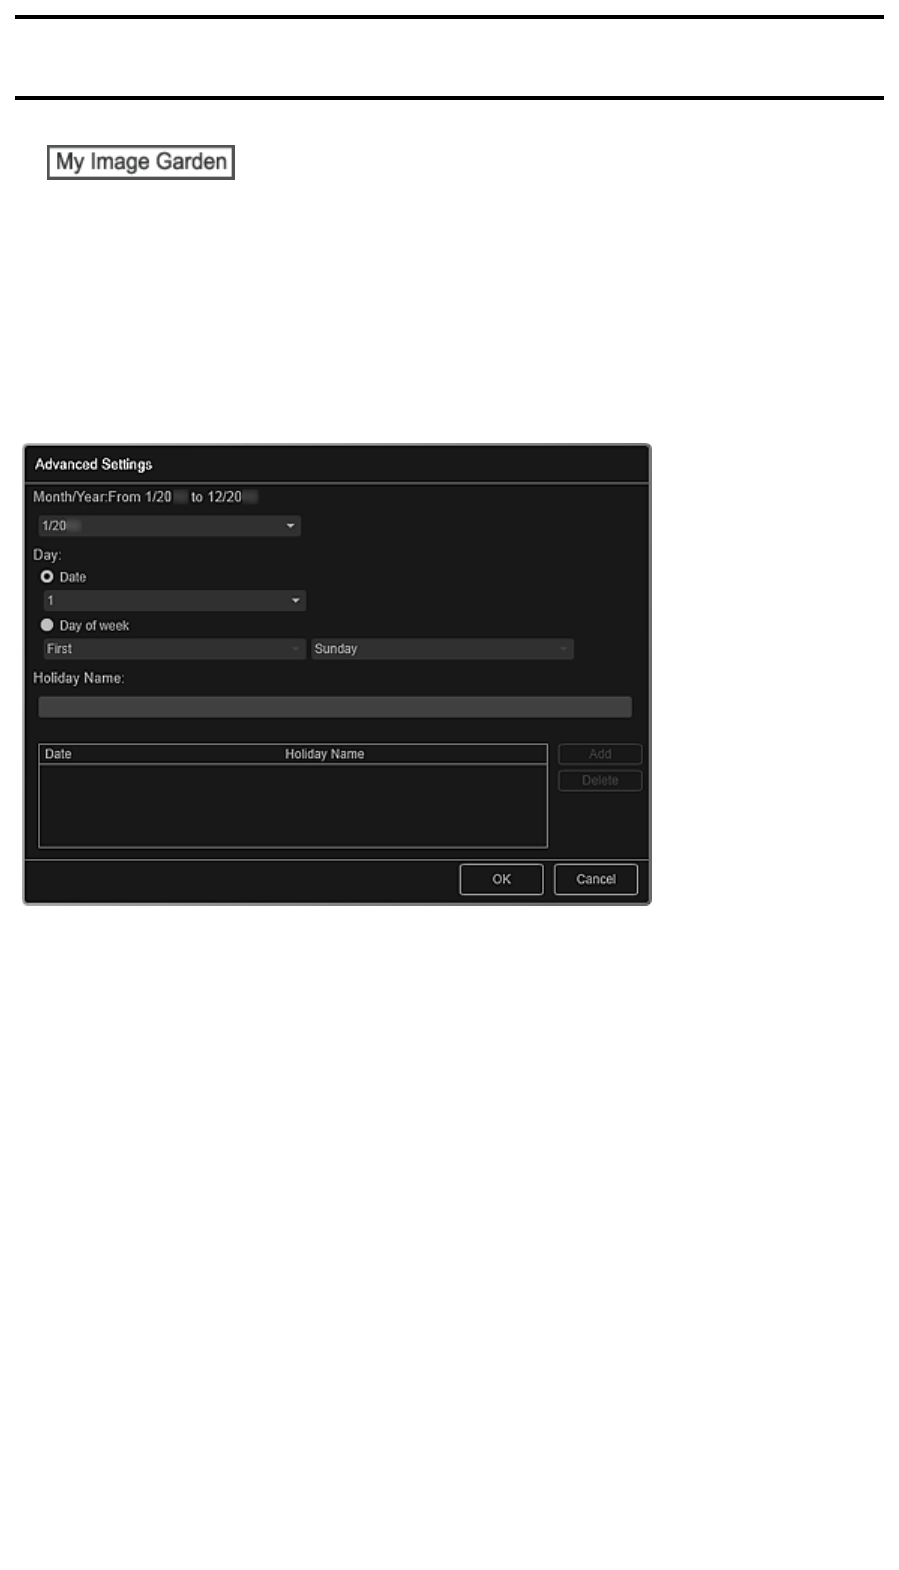899x1570 pixels.
Task: Click the Holiday Name input field
Action: (x=335, y=708)
